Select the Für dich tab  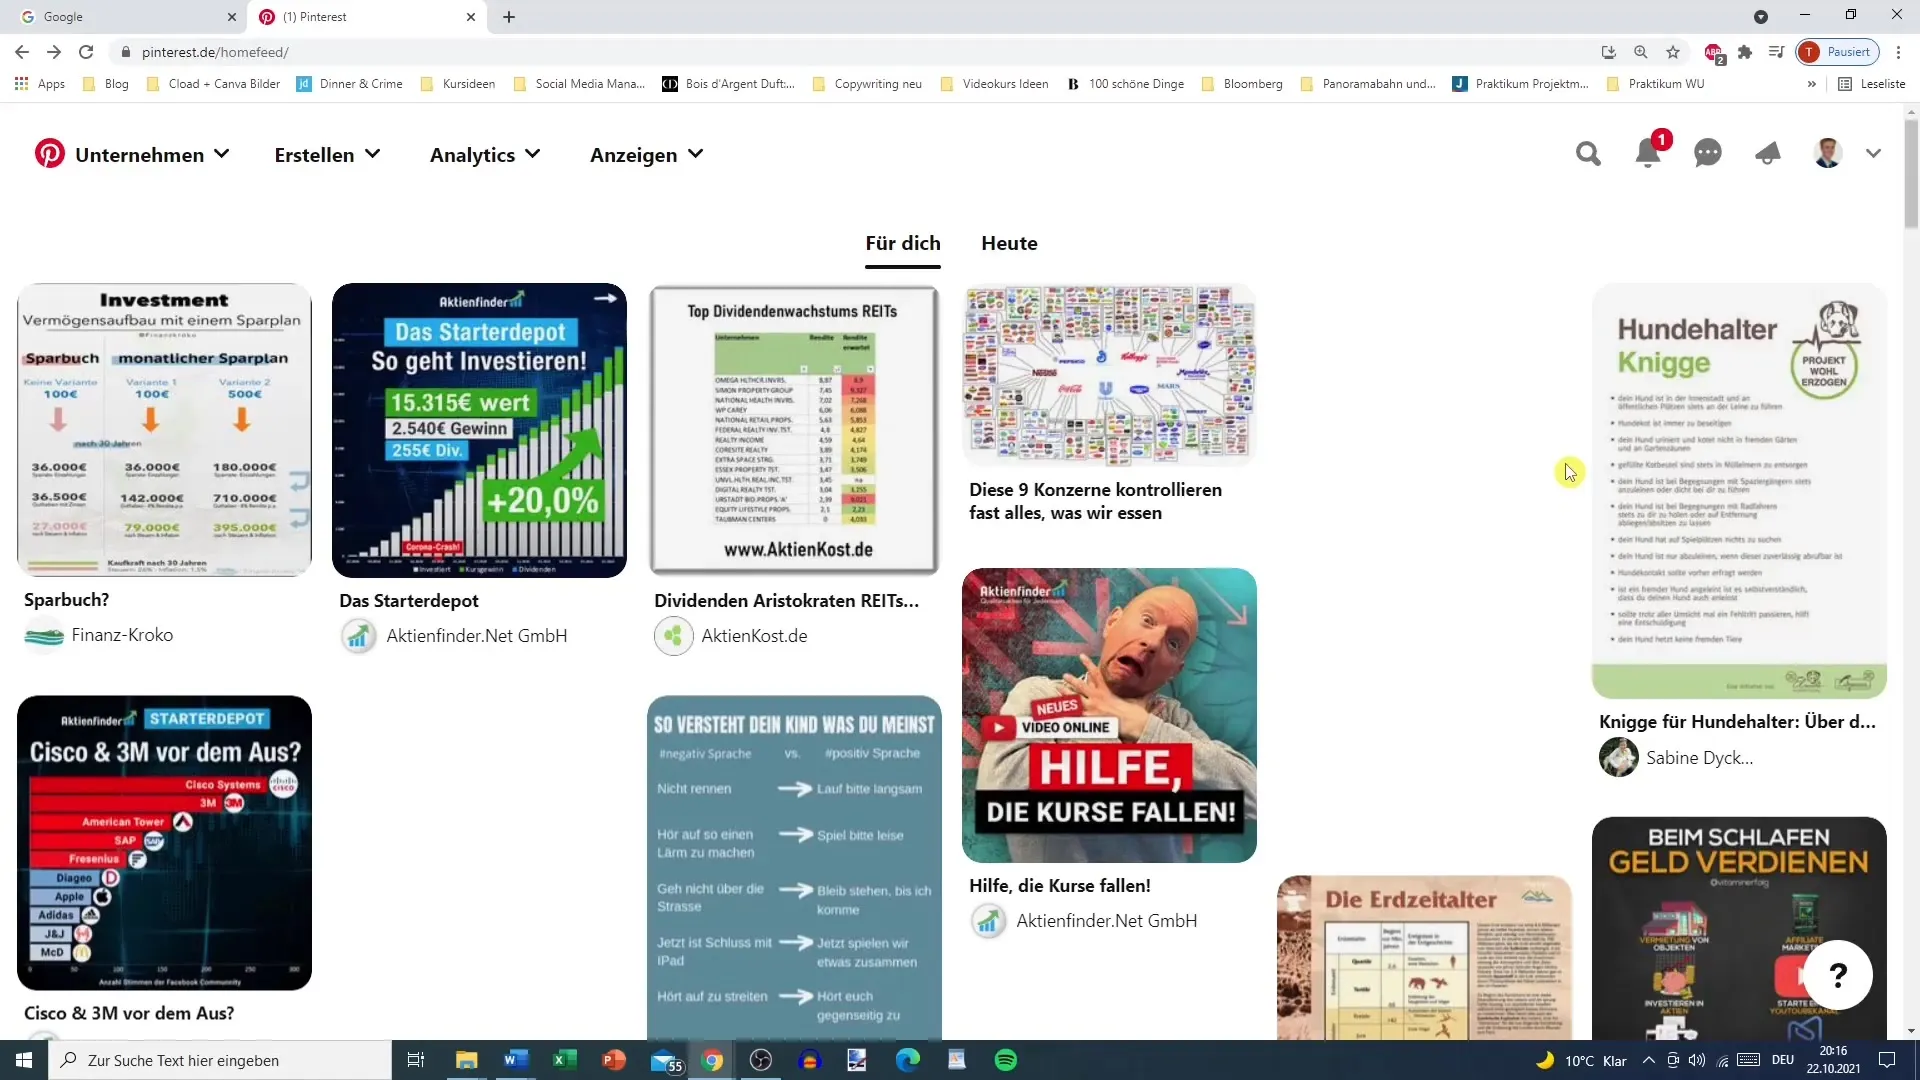pyautogui.click(x=902, y=243)
